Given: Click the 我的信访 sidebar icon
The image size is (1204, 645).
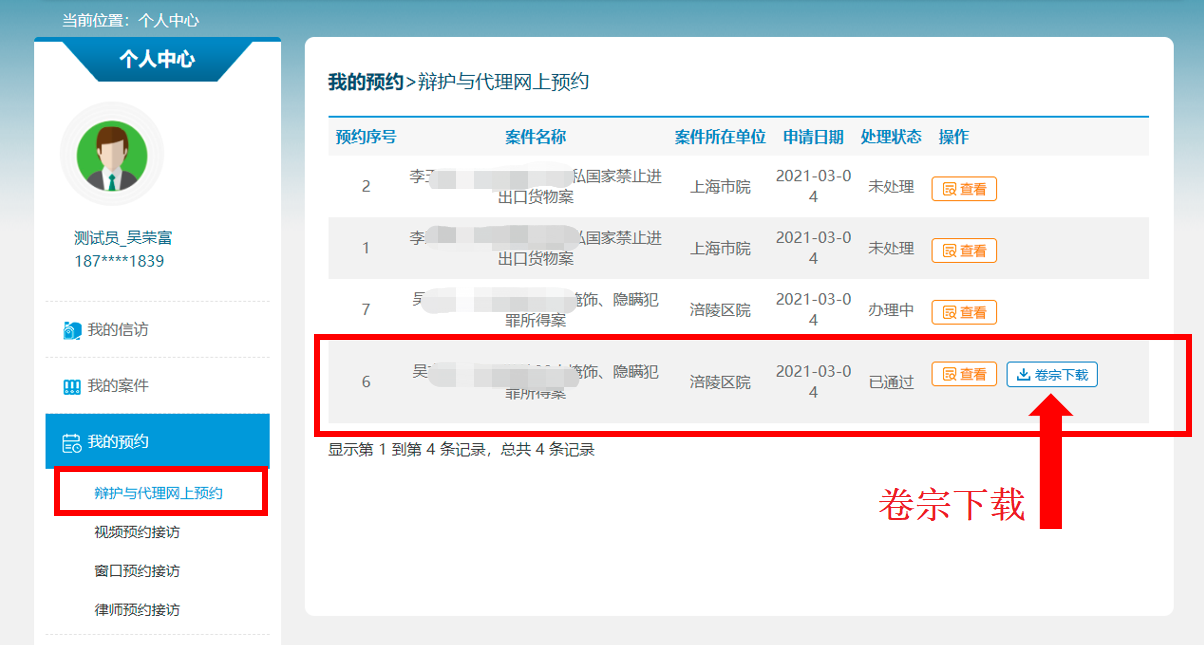Looking at the screenshot, I should coord(71,330).
